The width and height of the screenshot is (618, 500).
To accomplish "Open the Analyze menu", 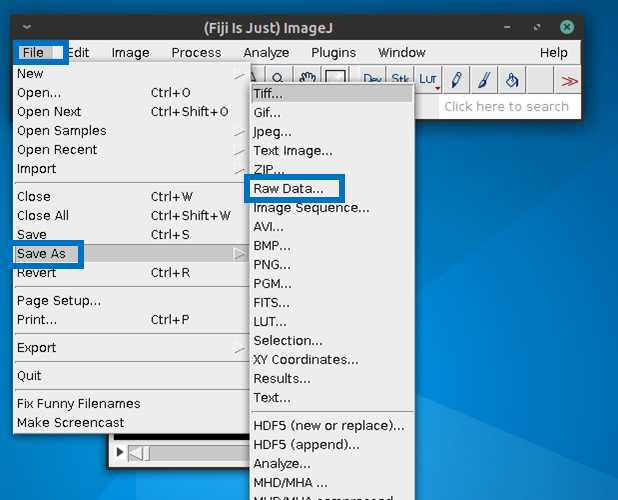I will tap(266, 52).
